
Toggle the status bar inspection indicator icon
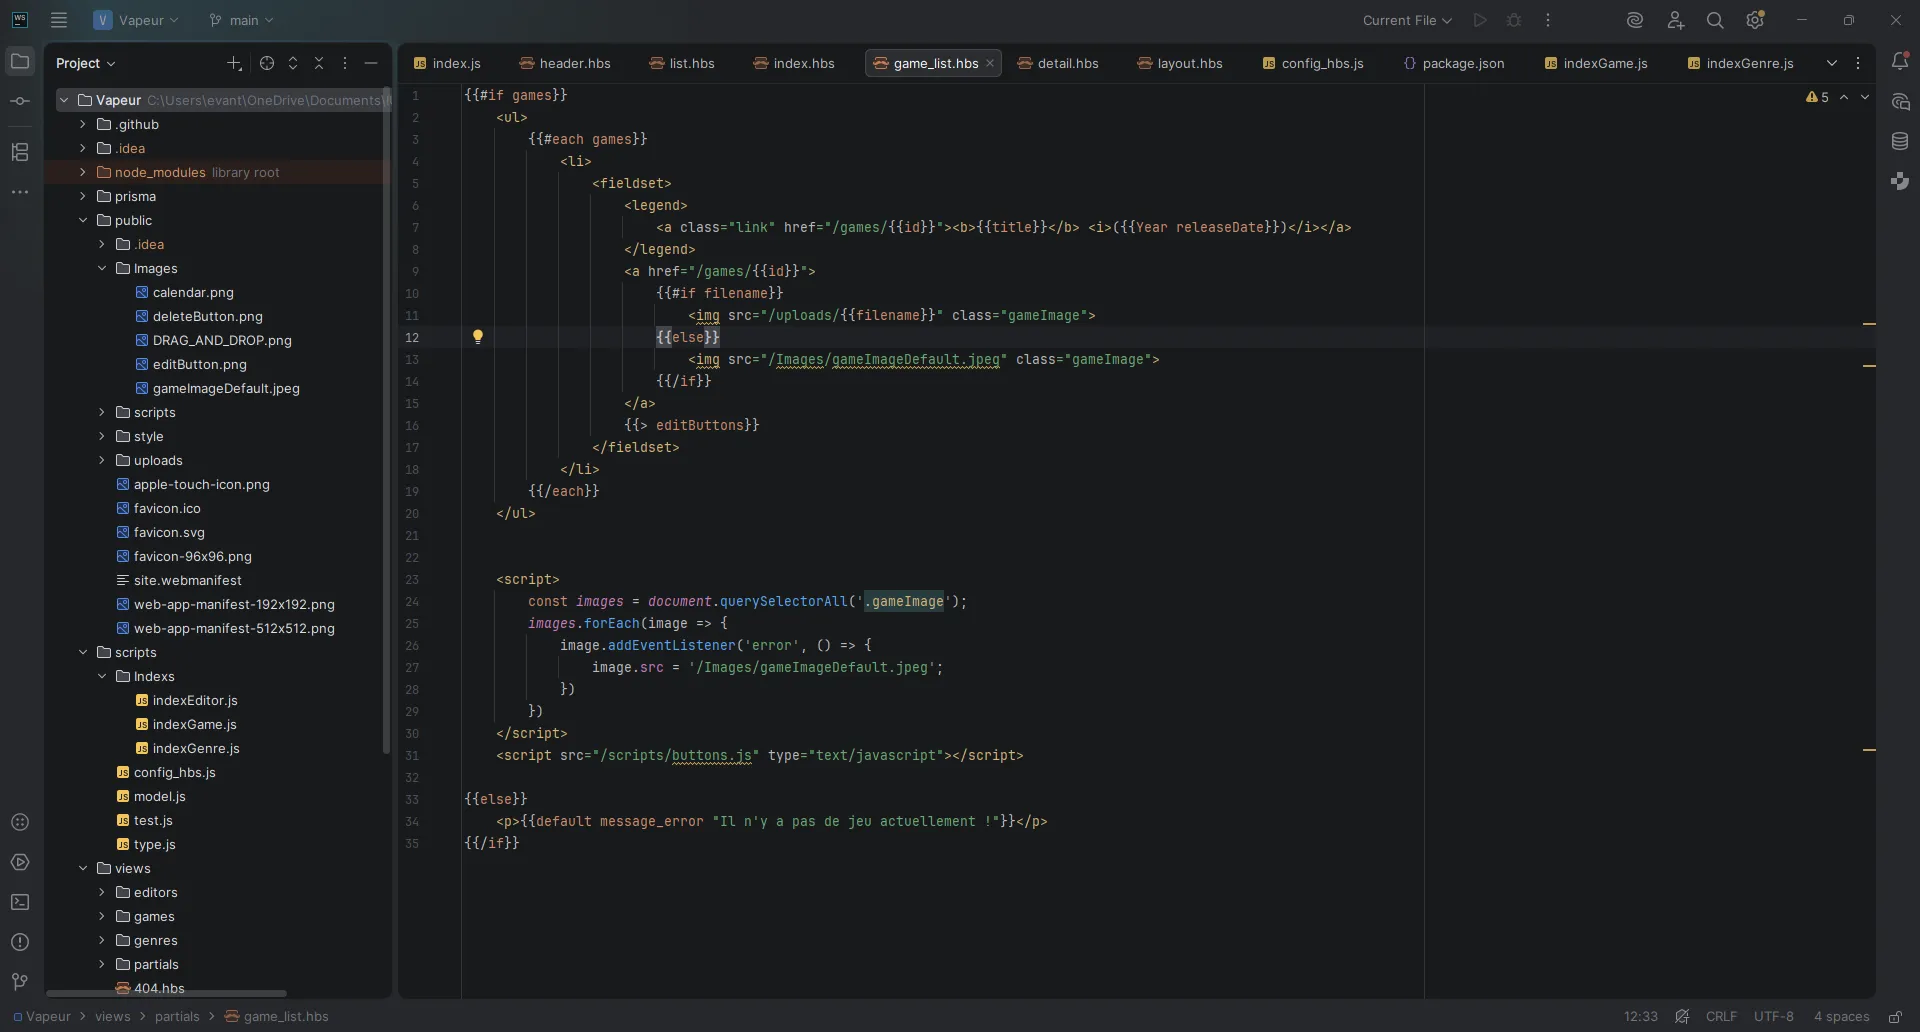[x=1682, y=1017]
